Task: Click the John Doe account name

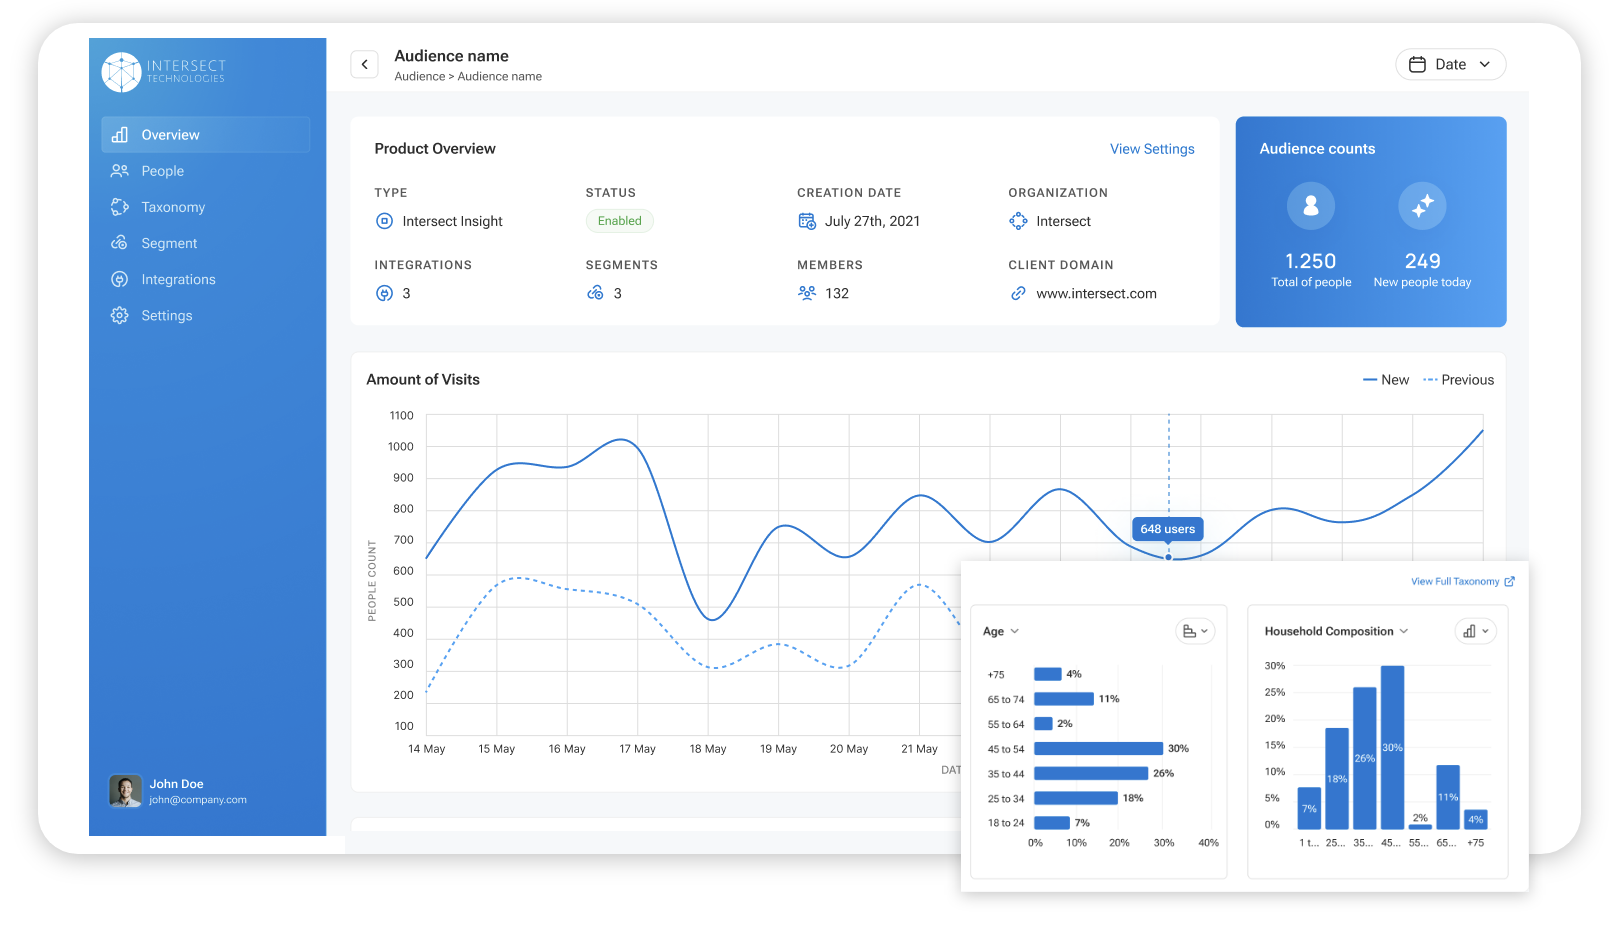Action: 177,784
